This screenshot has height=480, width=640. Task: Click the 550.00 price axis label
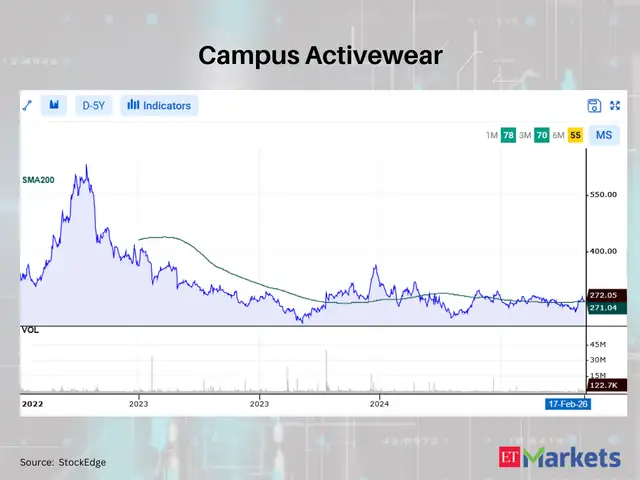(603, 195)
